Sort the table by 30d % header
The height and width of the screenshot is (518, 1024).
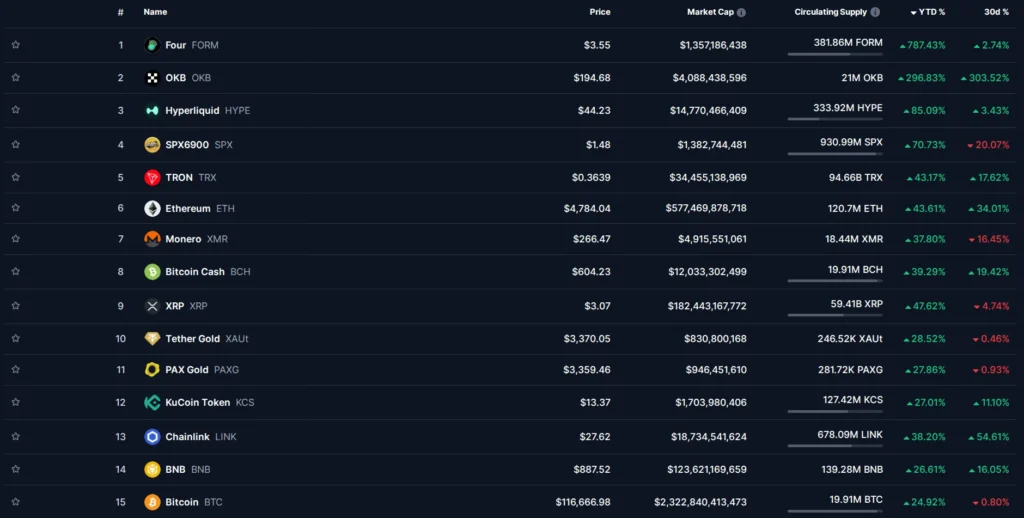996,12
